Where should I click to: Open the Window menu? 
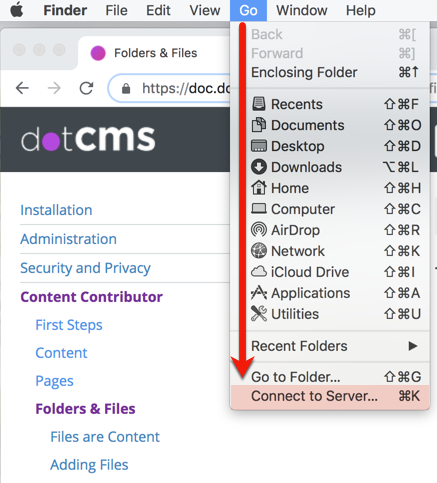302,10
